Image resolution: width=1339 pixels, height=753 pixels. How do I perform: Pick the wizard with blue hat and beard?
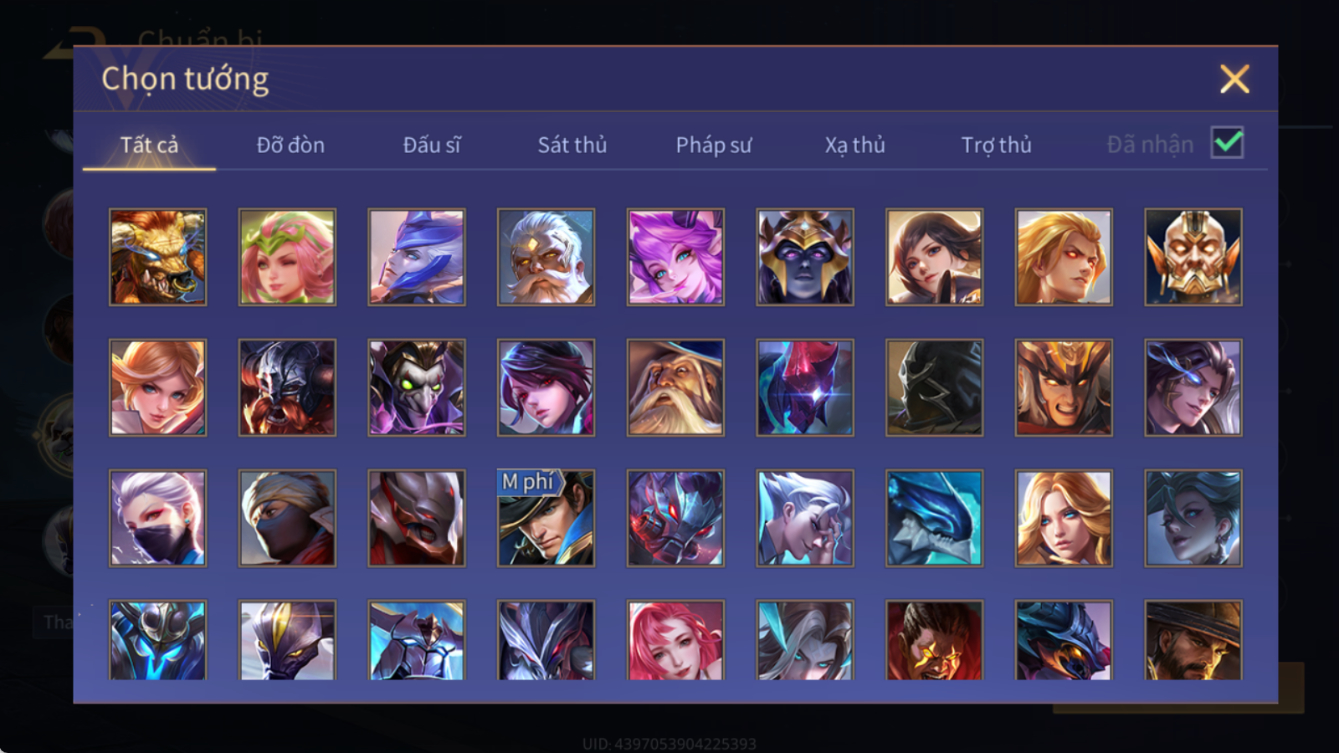tap(675, 387)
